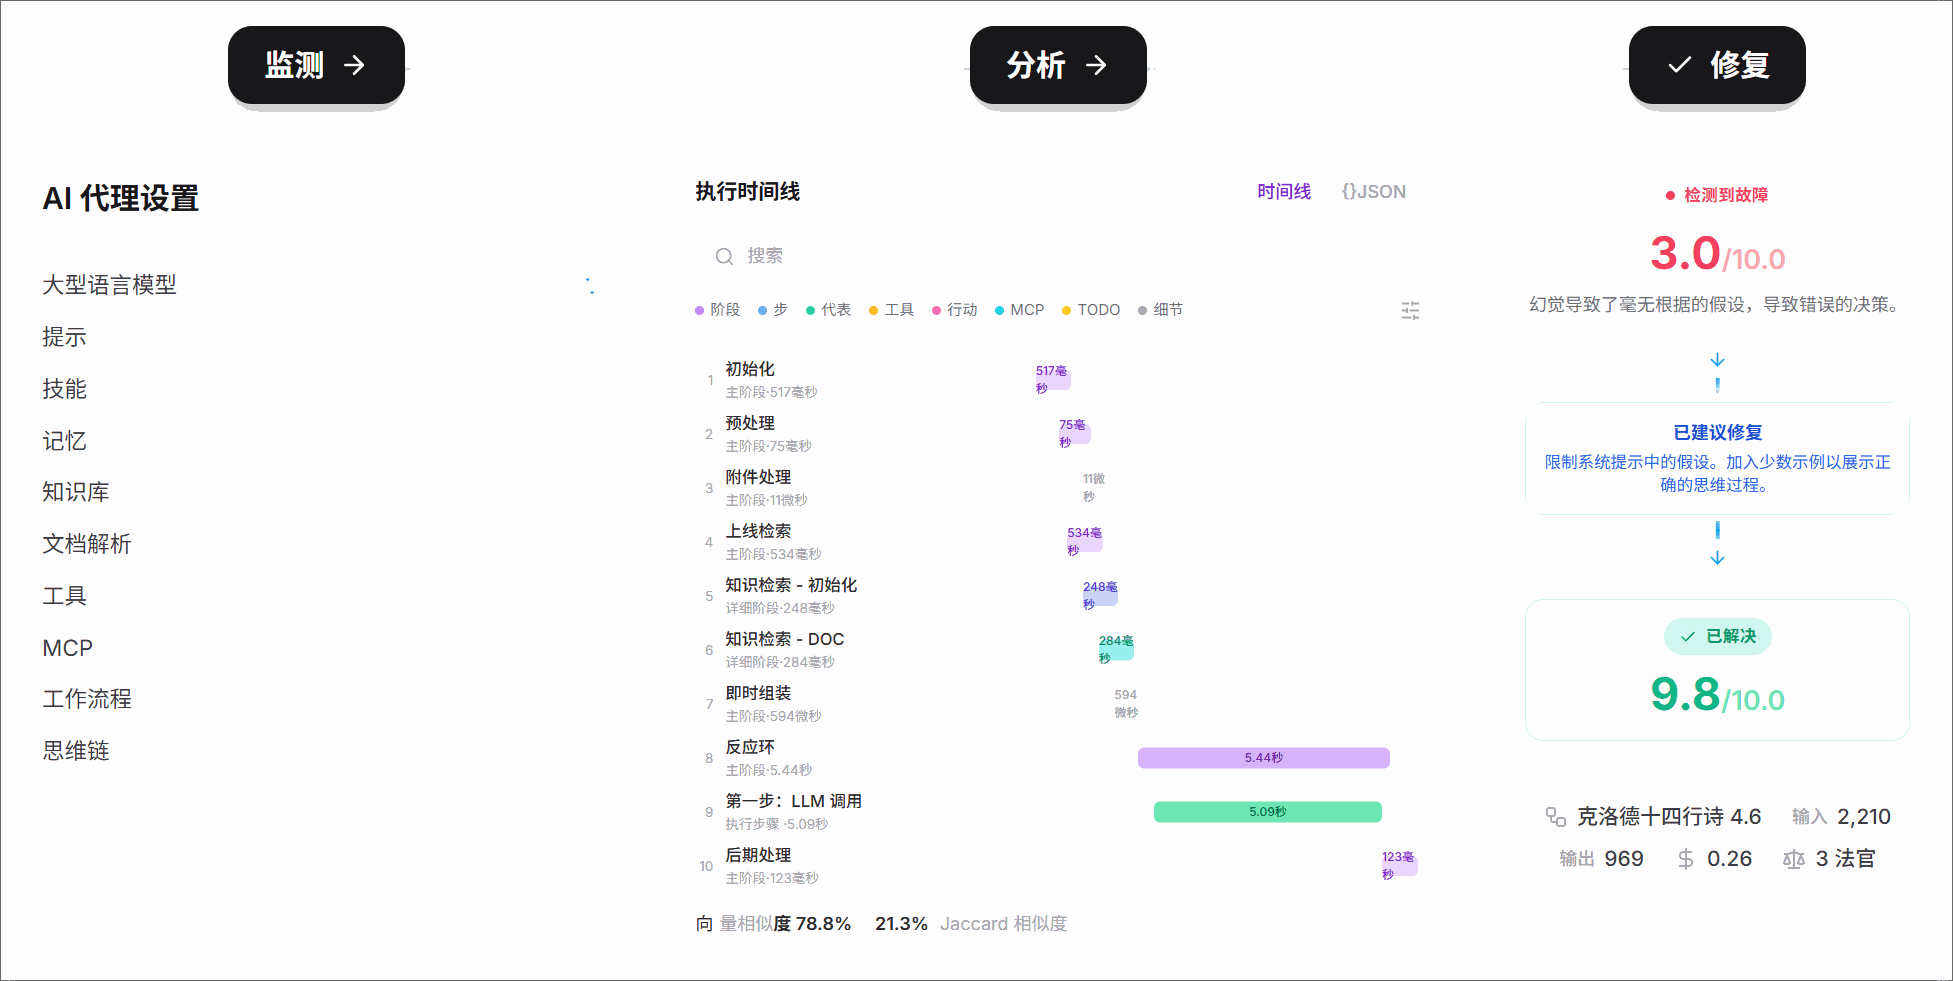The height and width of the screenshot is (981, 1953).
Task: Toggle the 工具 legend filter
Action: 891,310
